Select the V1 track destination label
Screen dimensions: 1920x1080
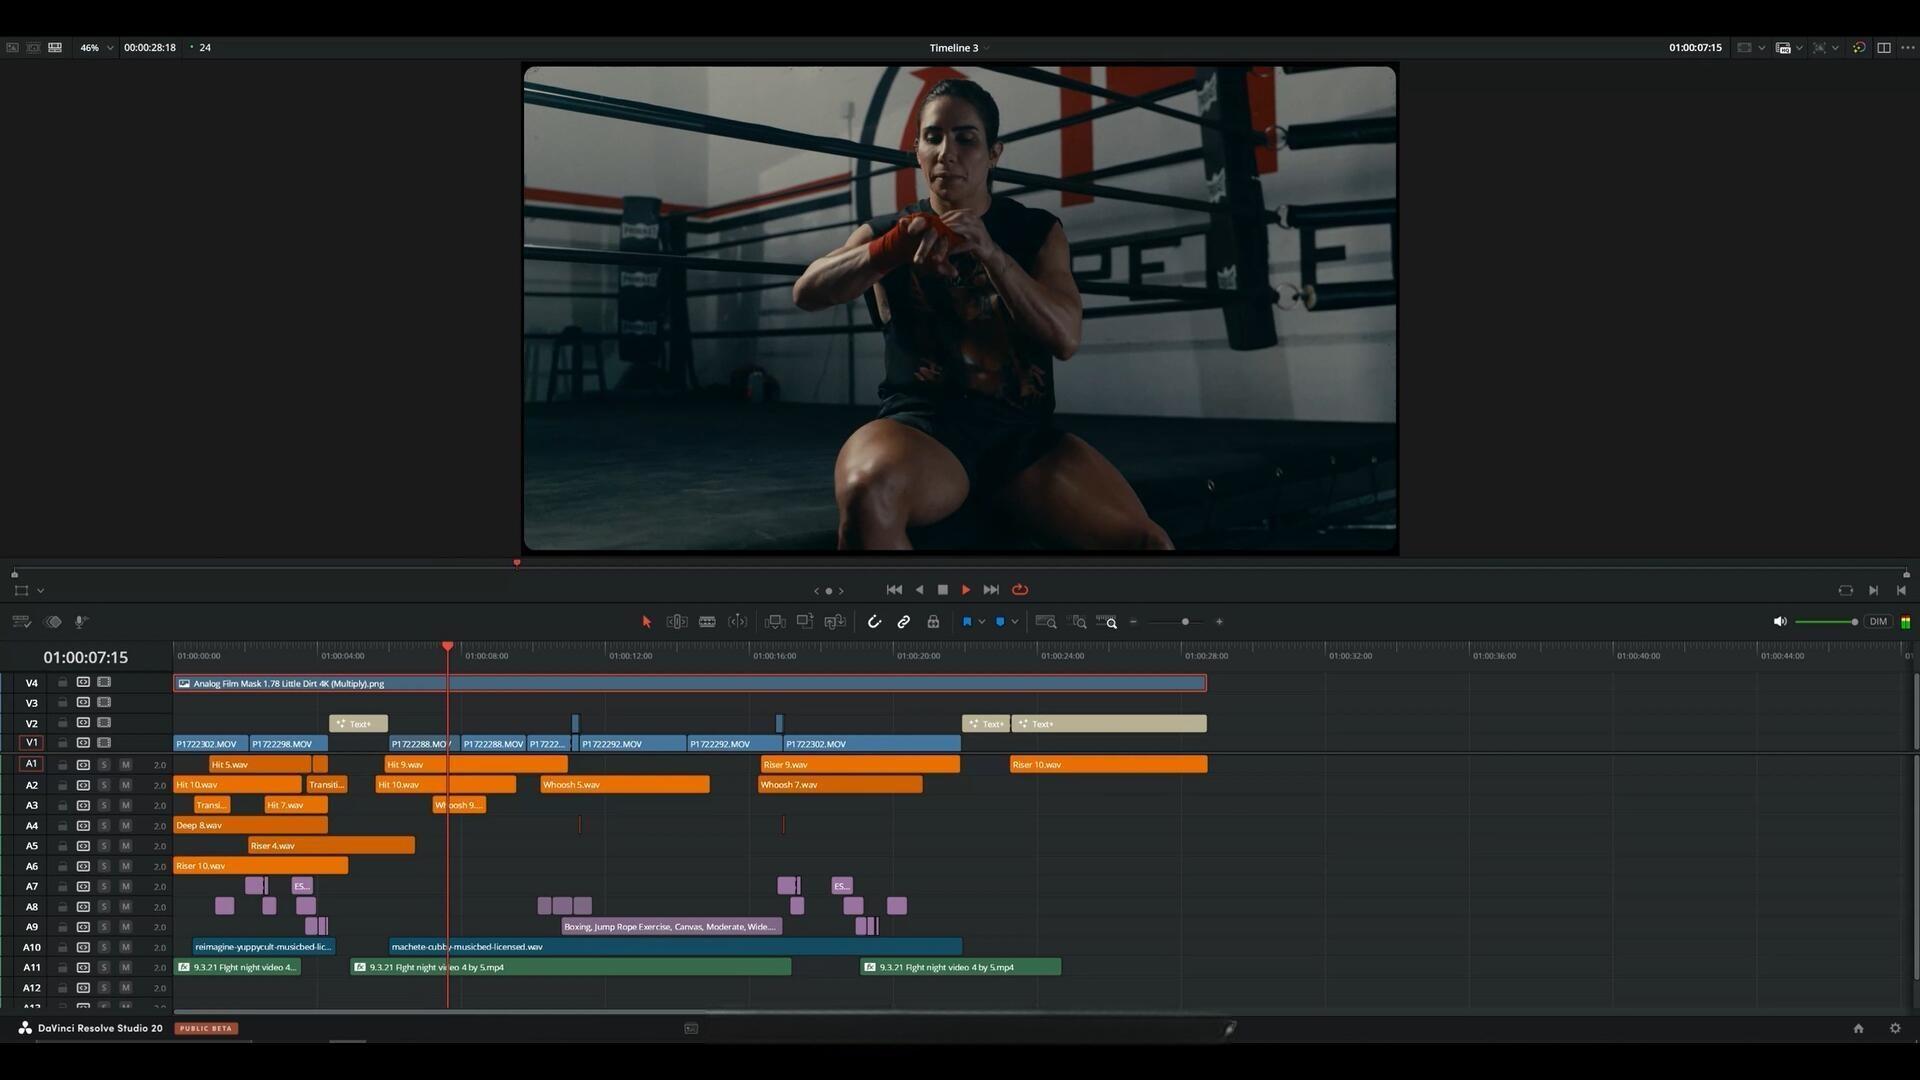pyautogui.click(x=31, y=743)
